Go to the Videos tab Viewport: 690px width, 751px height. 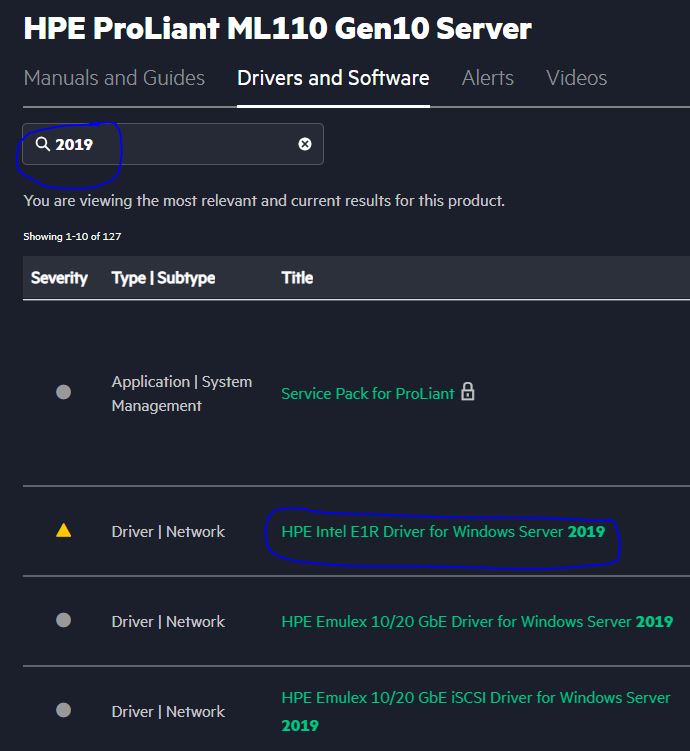pyautogui.click(x=576, y=78)
